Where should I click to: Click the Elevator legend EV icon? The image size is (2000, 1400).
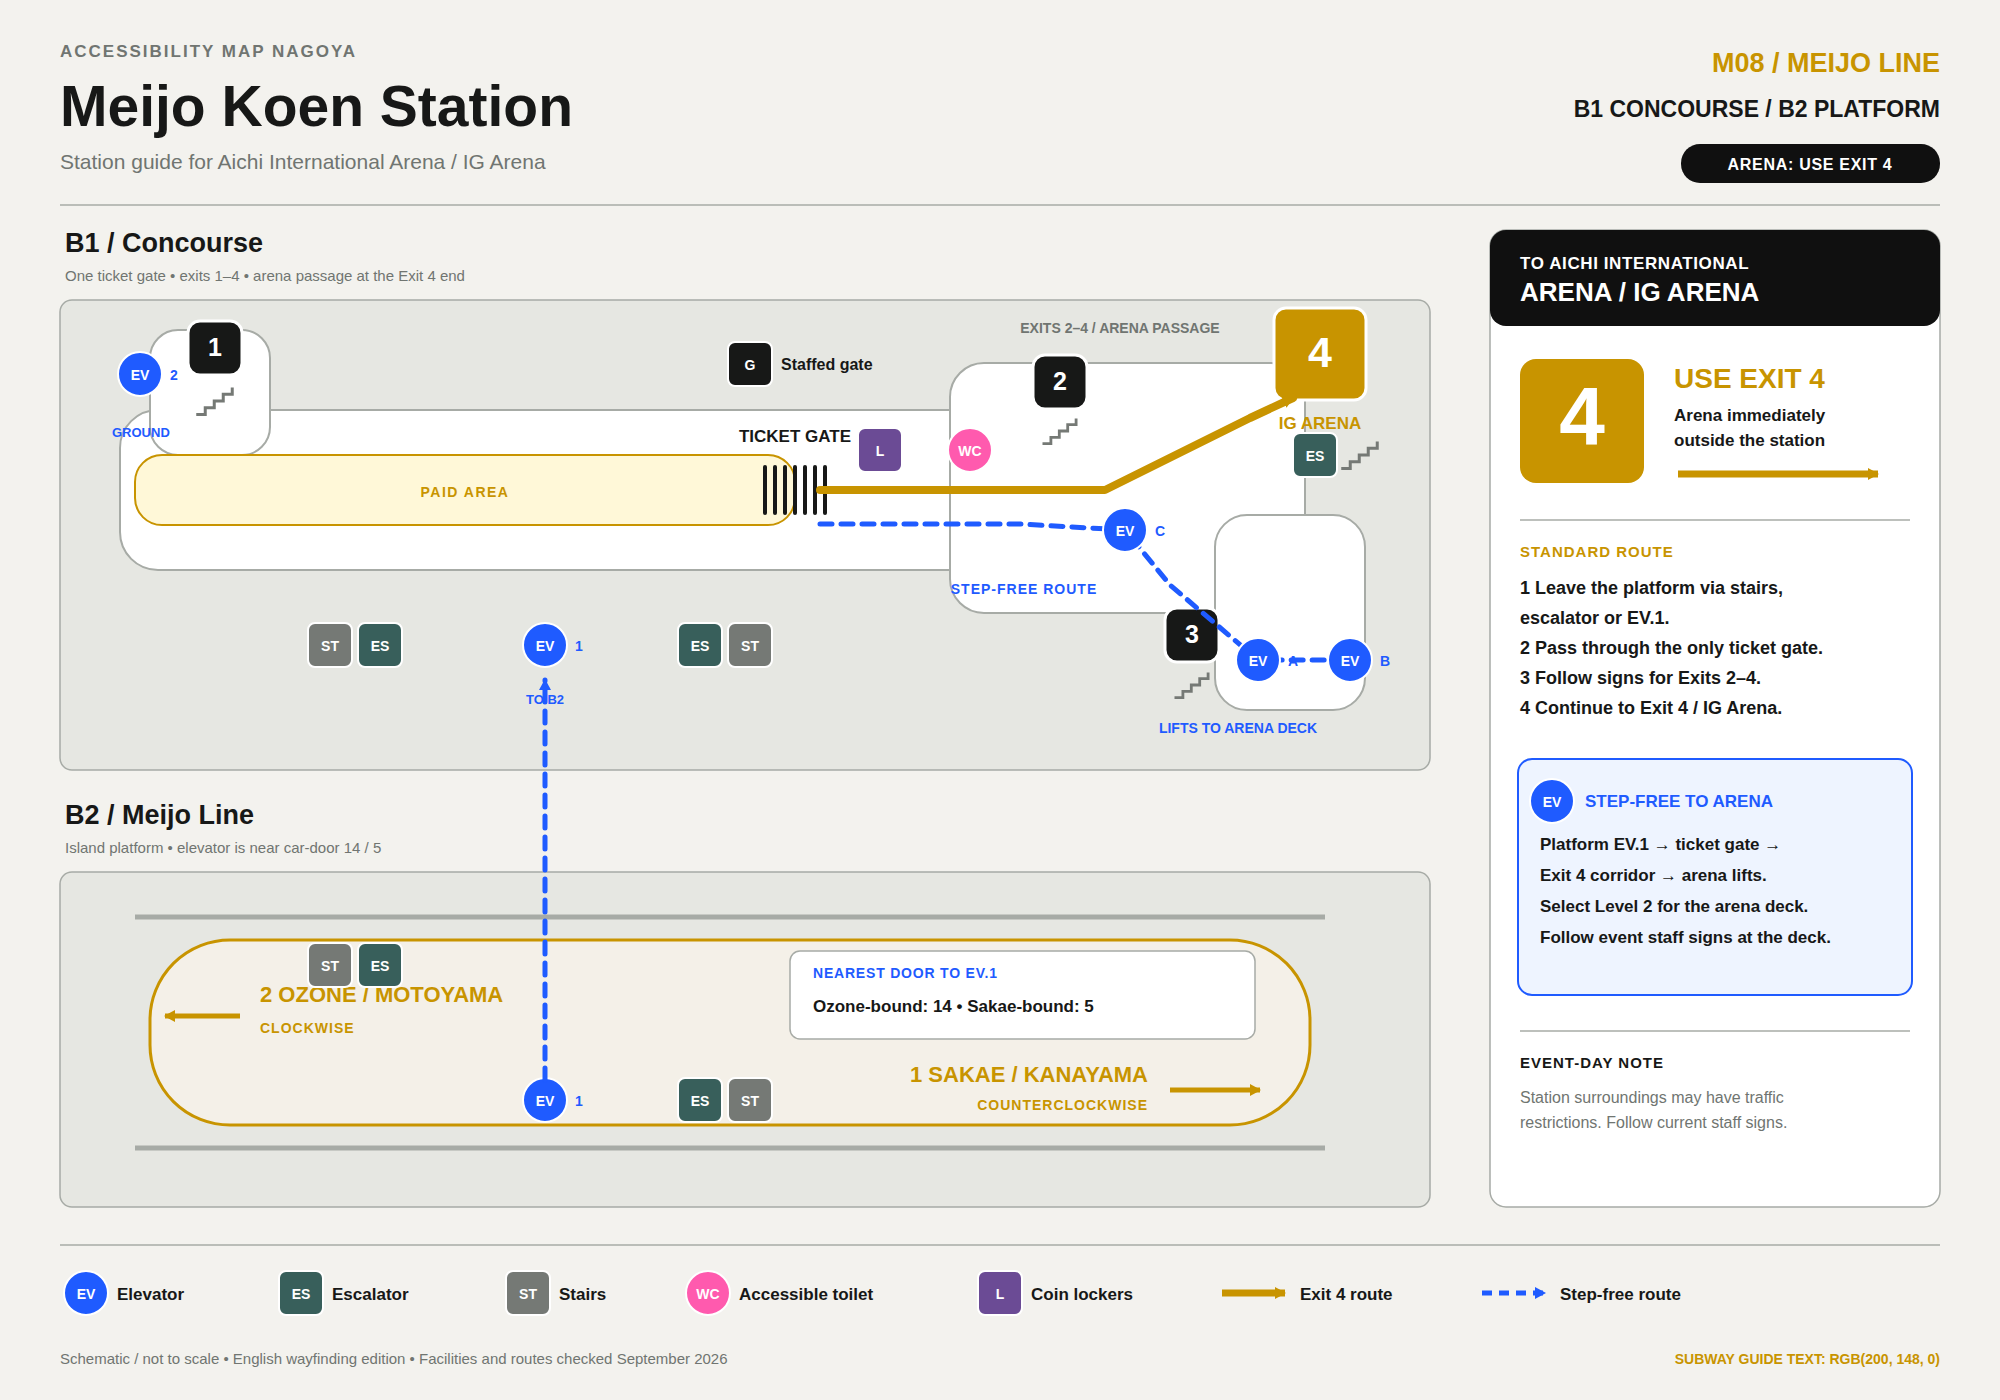click(86, 1294)
